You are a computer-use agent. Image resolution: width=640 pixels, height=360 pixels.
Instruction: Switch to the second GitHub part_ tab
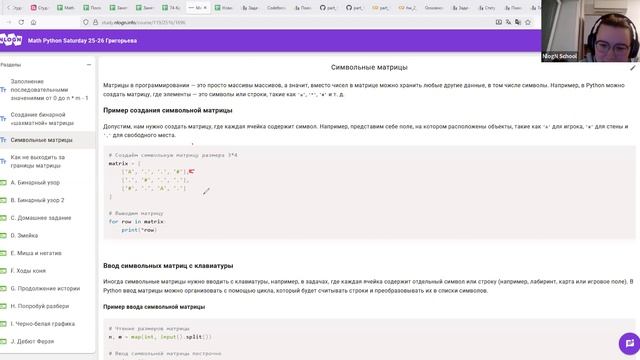click(354, 7)
